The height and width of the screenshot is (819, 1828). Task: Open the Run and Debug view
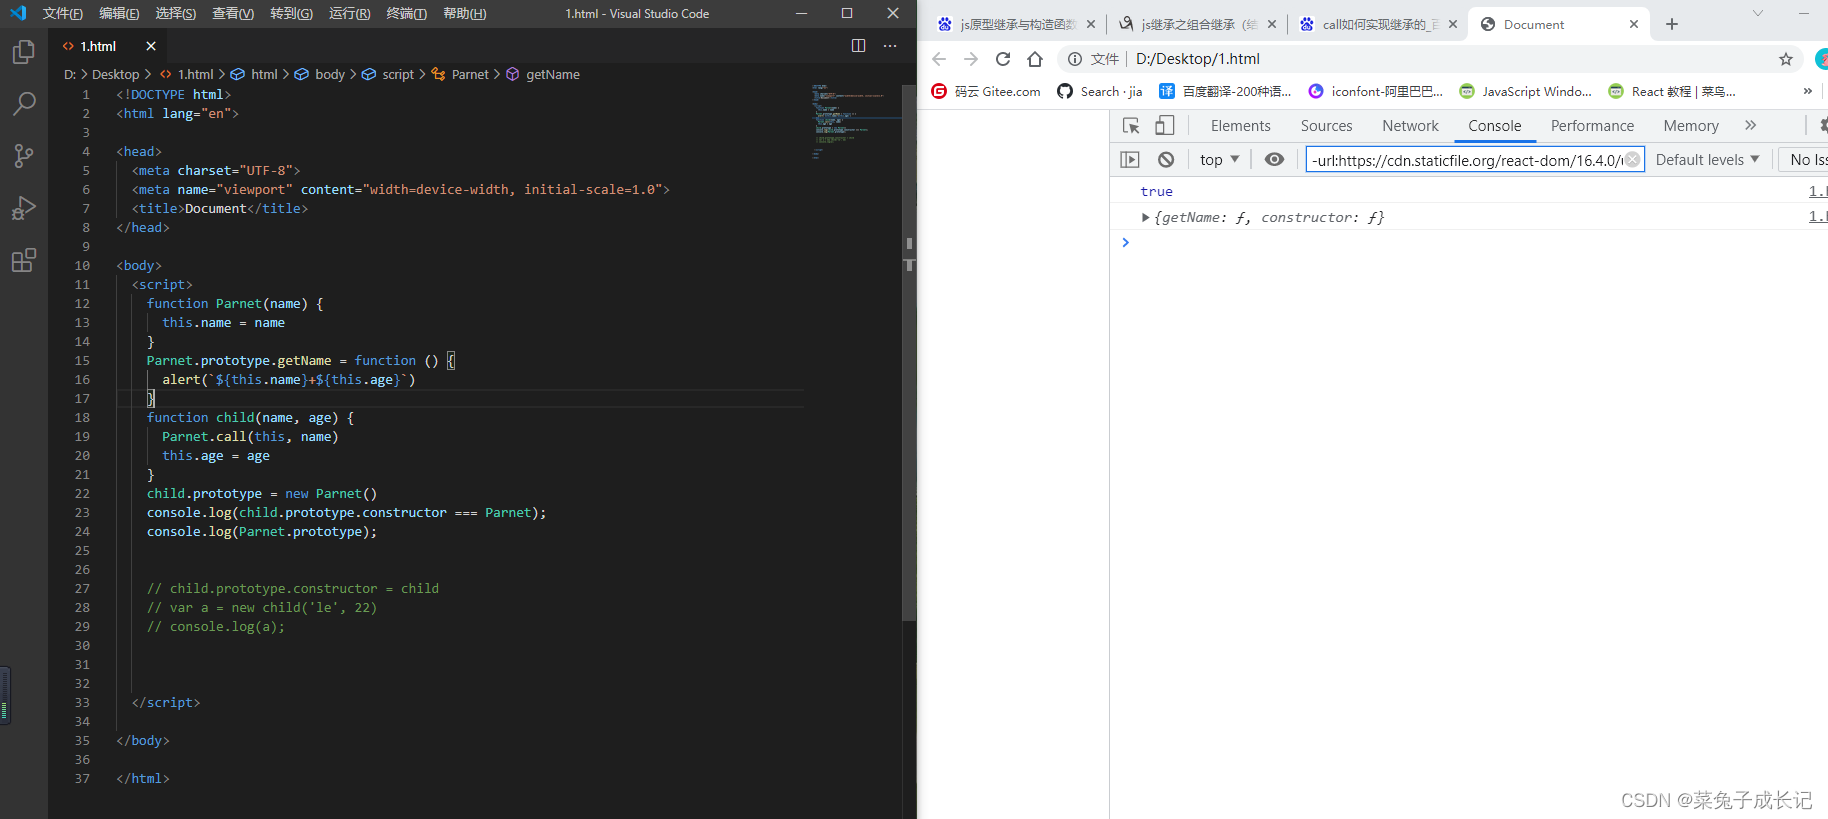coord(24,208)
